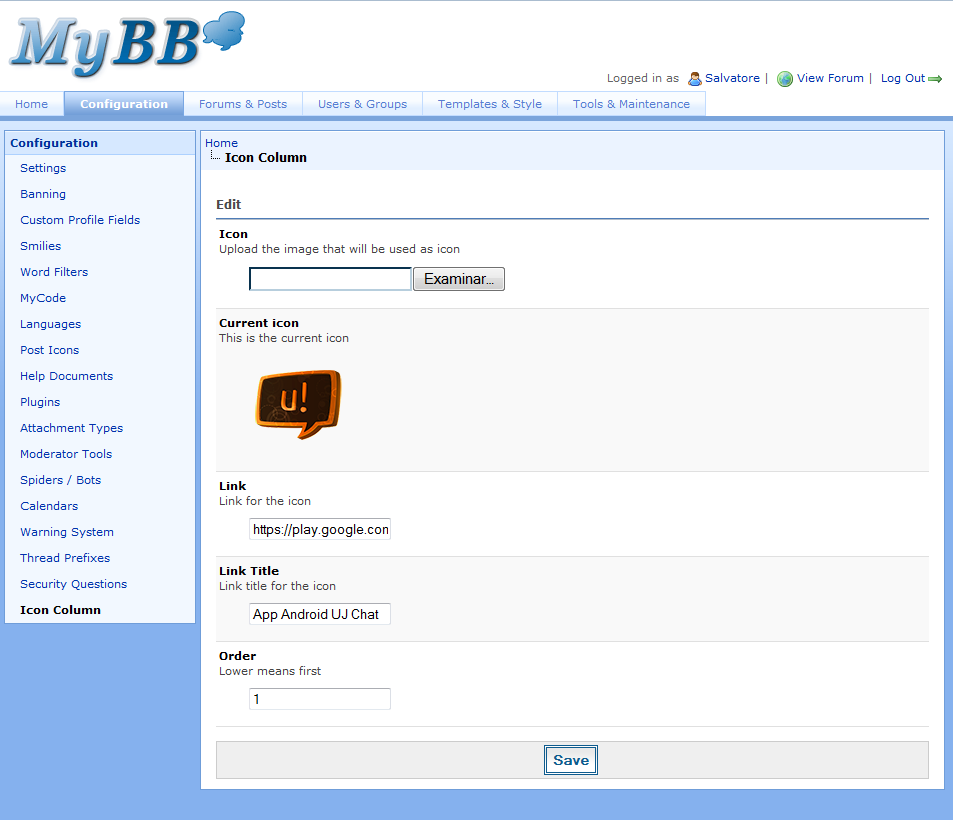This screenshot has height=820, width=953.
Task: Open Security Questions in the sidebar
Action: [x=74, y=584]
